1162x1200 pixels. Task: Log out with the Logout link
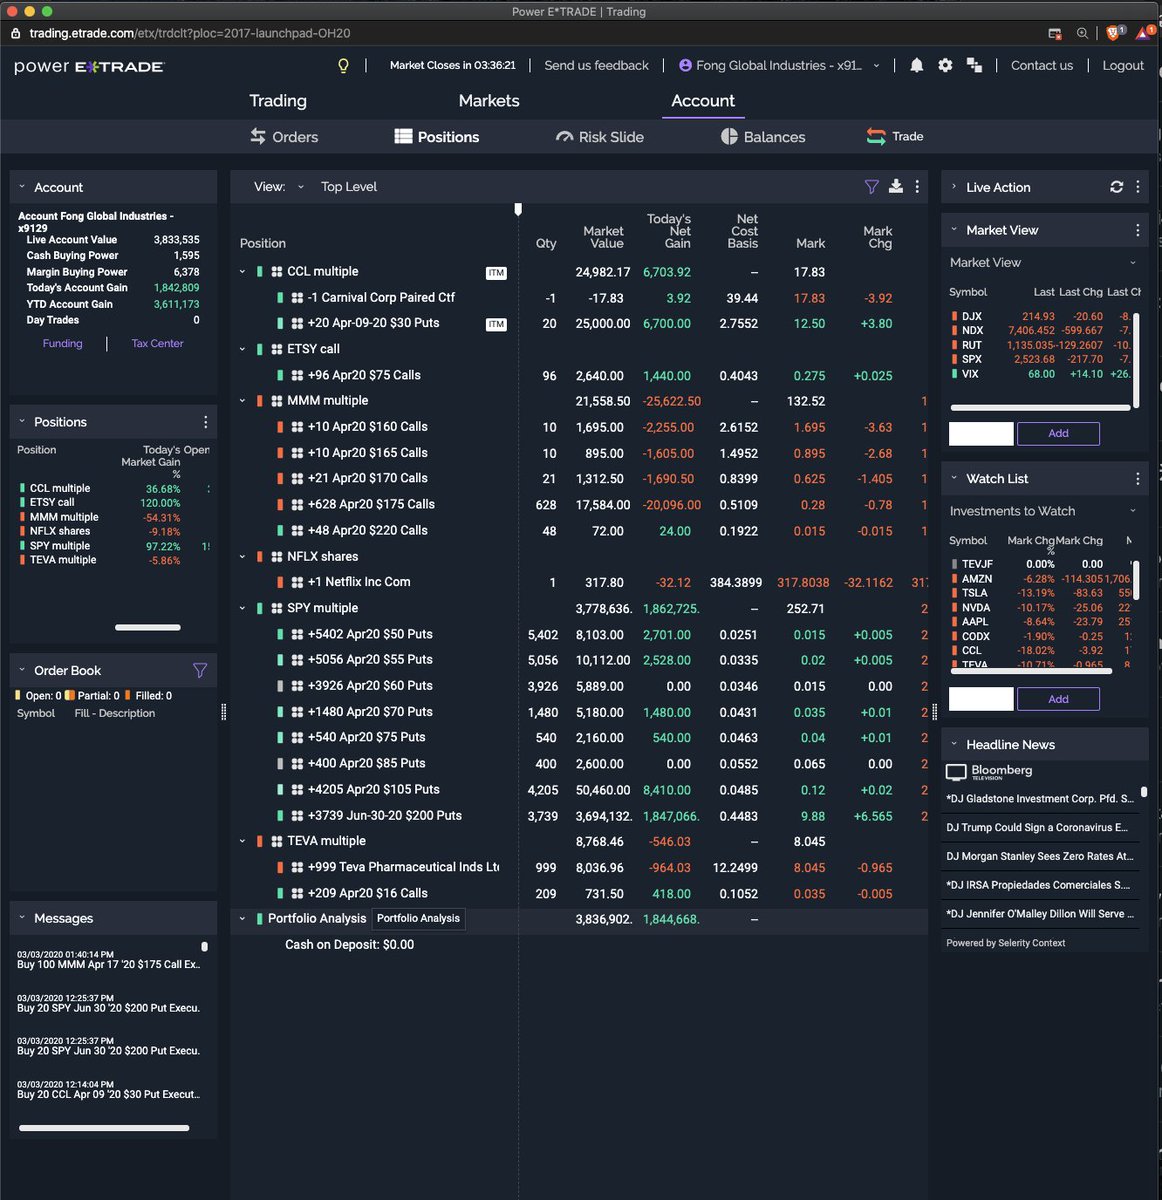coord(1123,65)
